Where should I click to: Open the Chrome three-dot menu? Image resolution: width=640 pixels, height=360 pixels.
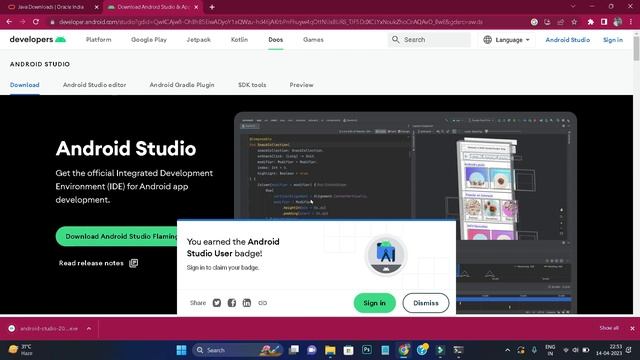[631, 22]
